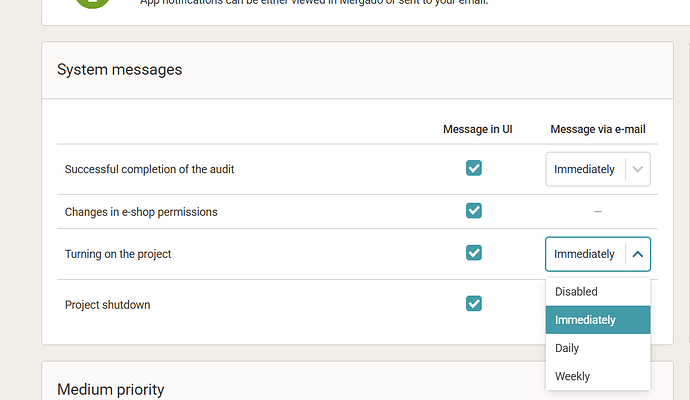Viewport: 690px width, 400px height.
Task: Click the Changes in e-shop permissions row label
Action: 141,212
